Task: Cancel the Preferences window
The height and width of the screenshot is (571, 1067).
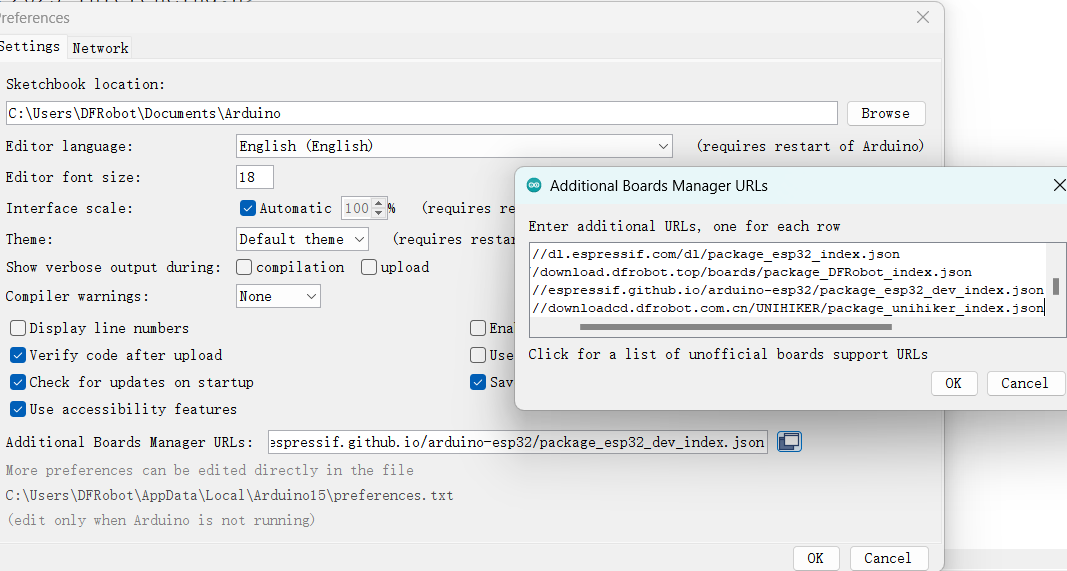Action: (887, 558)
